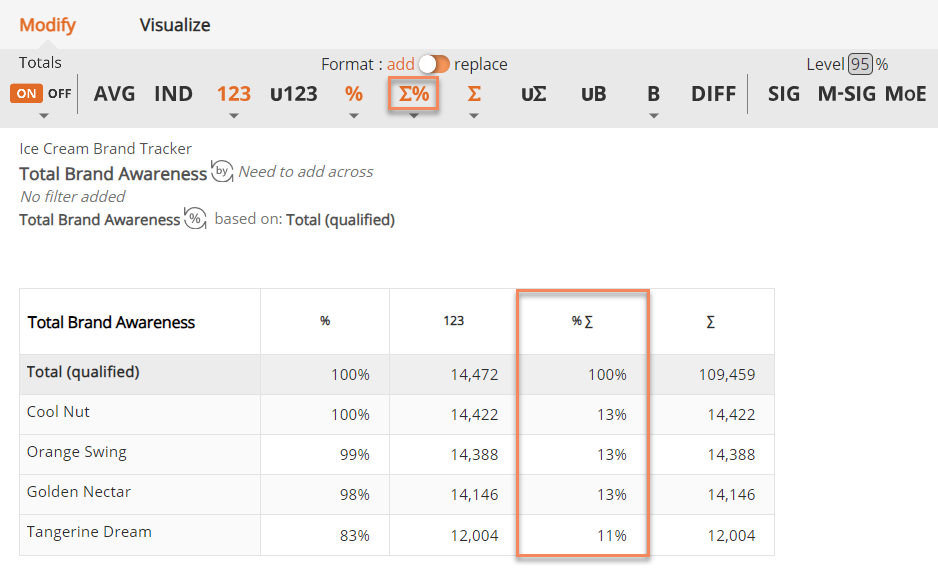The image size is (938, 584).
Task: Turn totals OFF
Action: 59,93
